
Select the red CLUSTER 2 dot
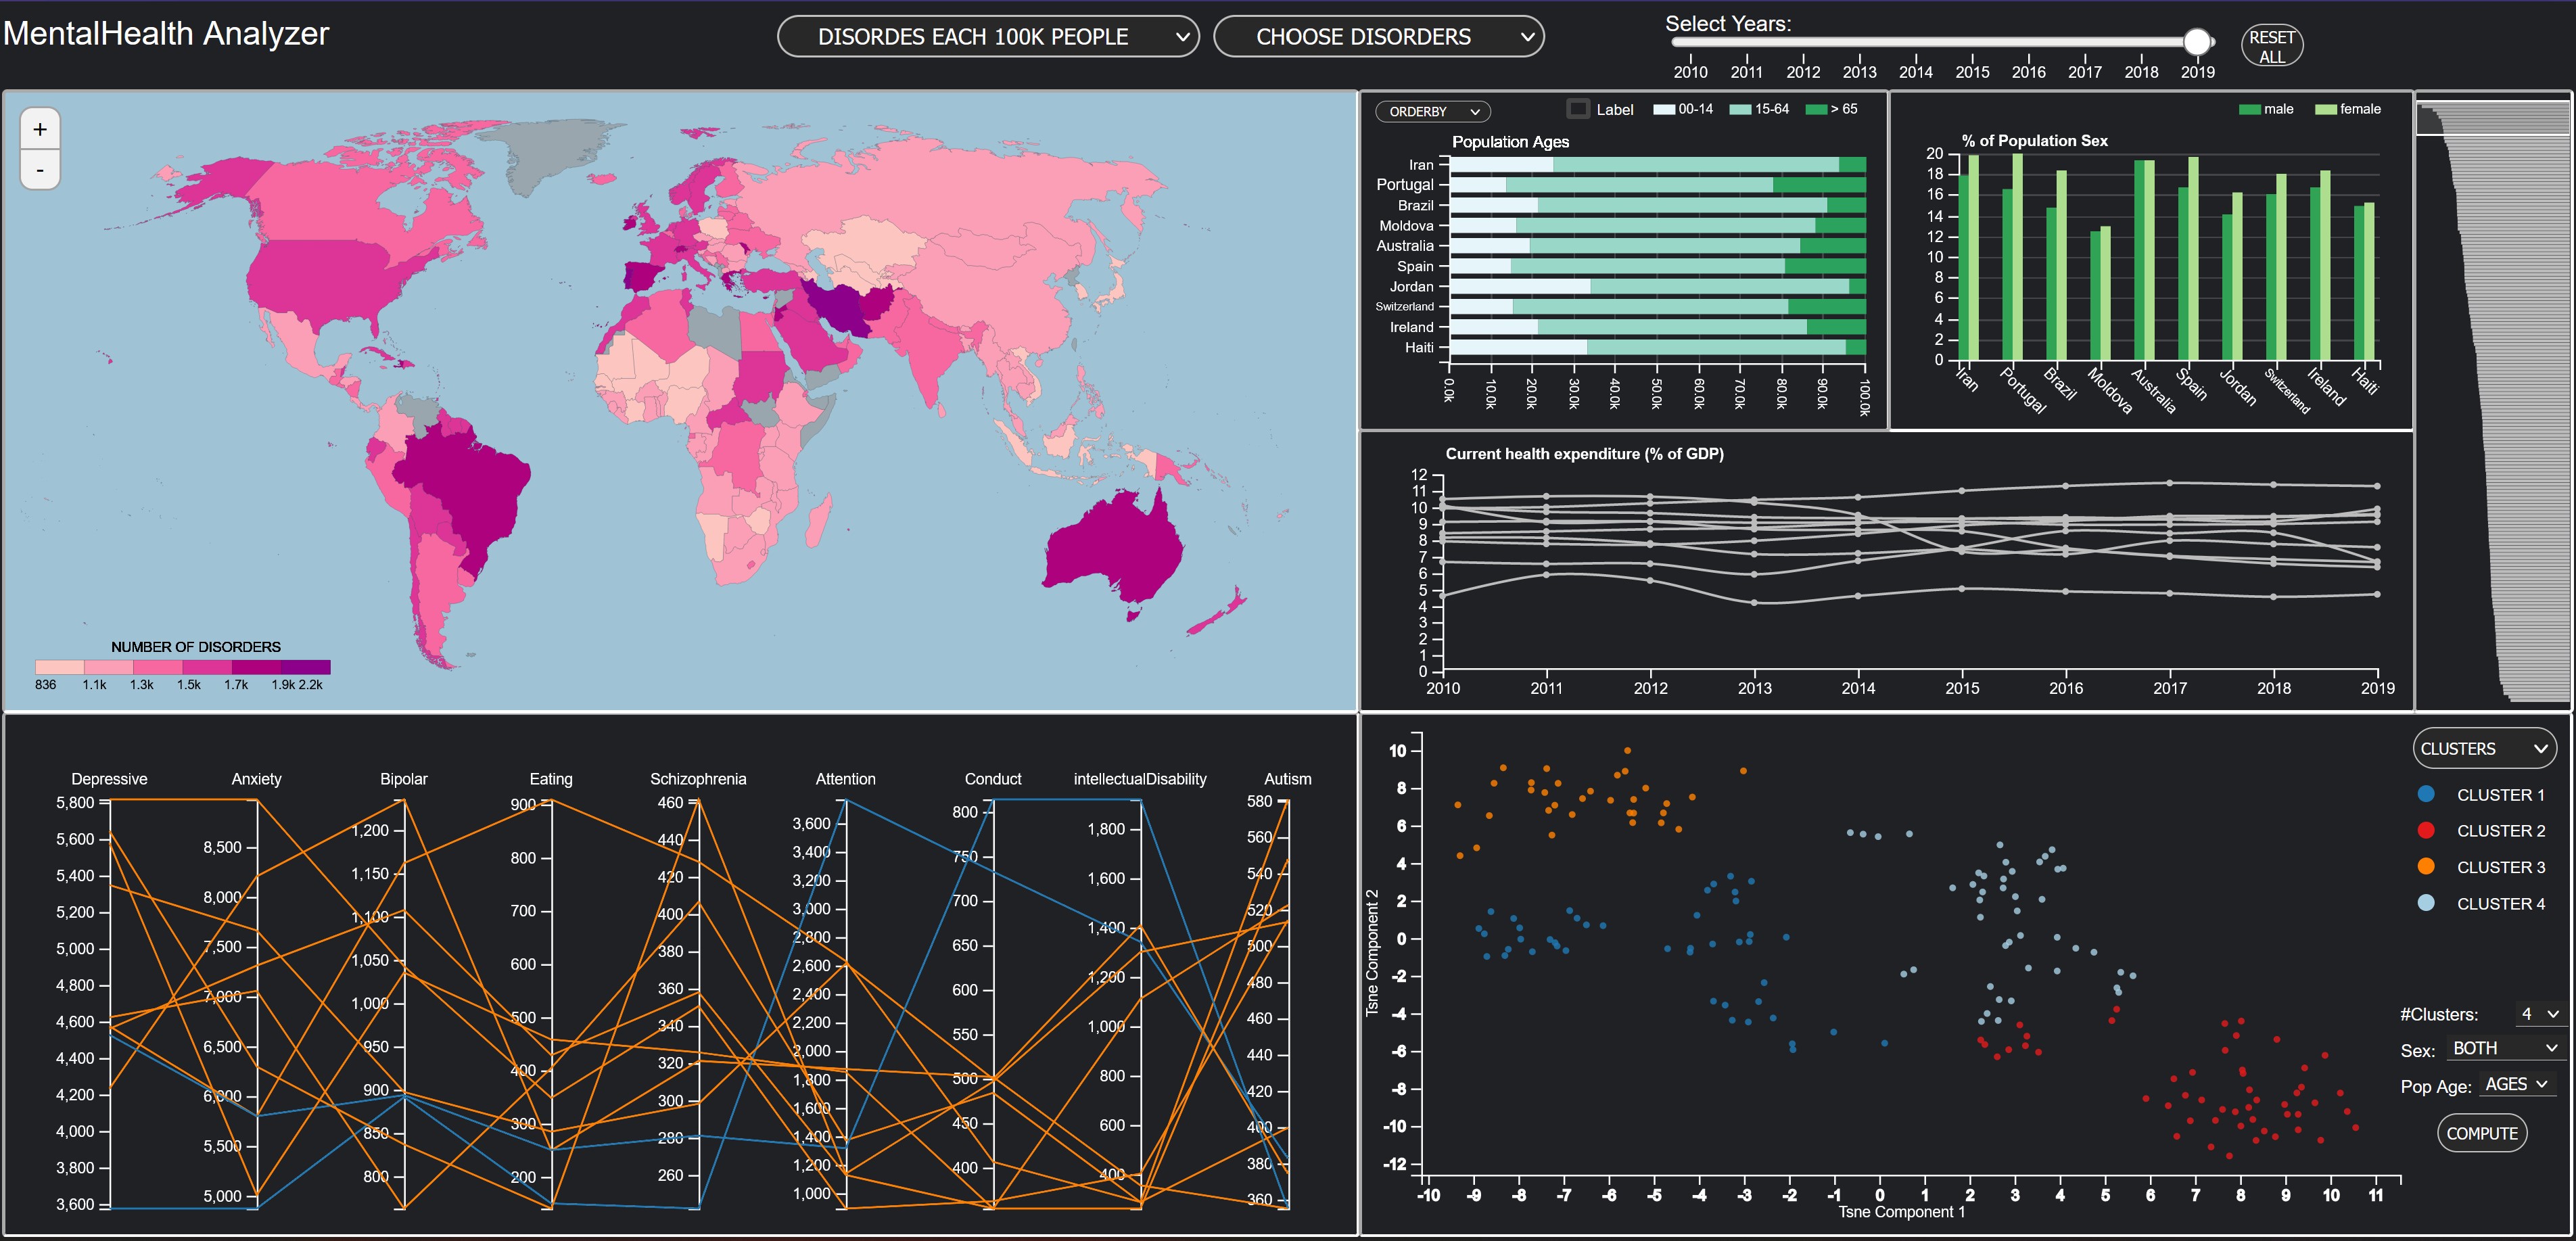pyautogui.click(x=2427, y=830)
